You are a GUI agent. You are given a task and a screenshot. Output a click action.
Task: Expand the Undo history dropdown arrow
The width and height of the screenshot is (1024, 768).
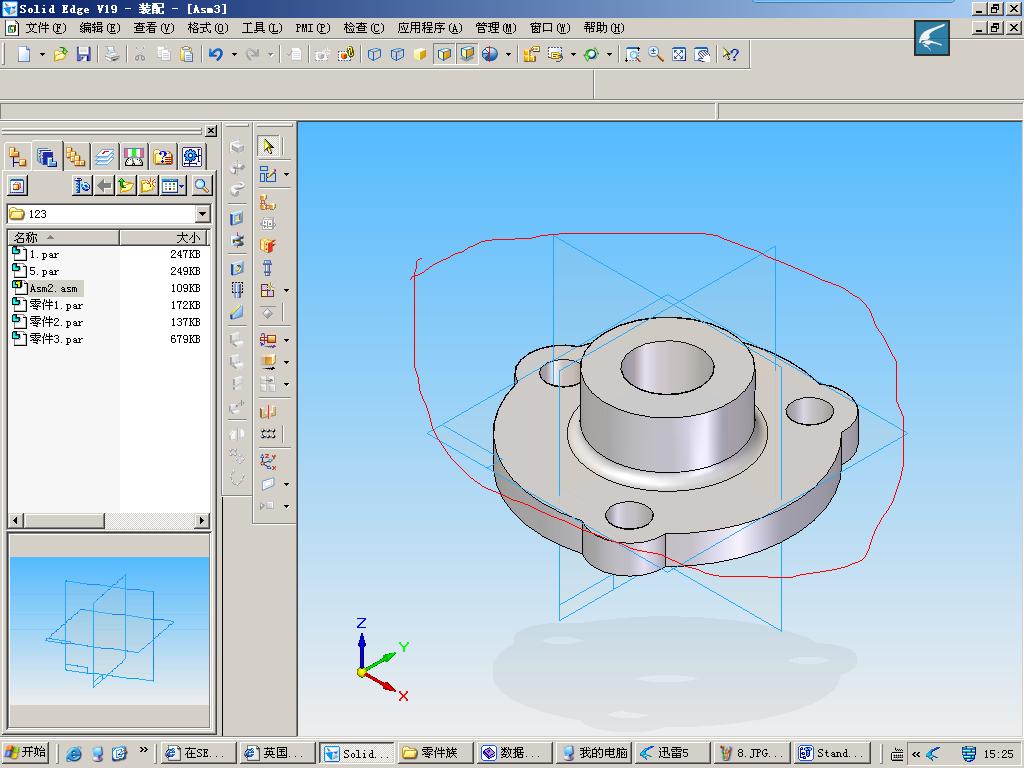(234, 54)
